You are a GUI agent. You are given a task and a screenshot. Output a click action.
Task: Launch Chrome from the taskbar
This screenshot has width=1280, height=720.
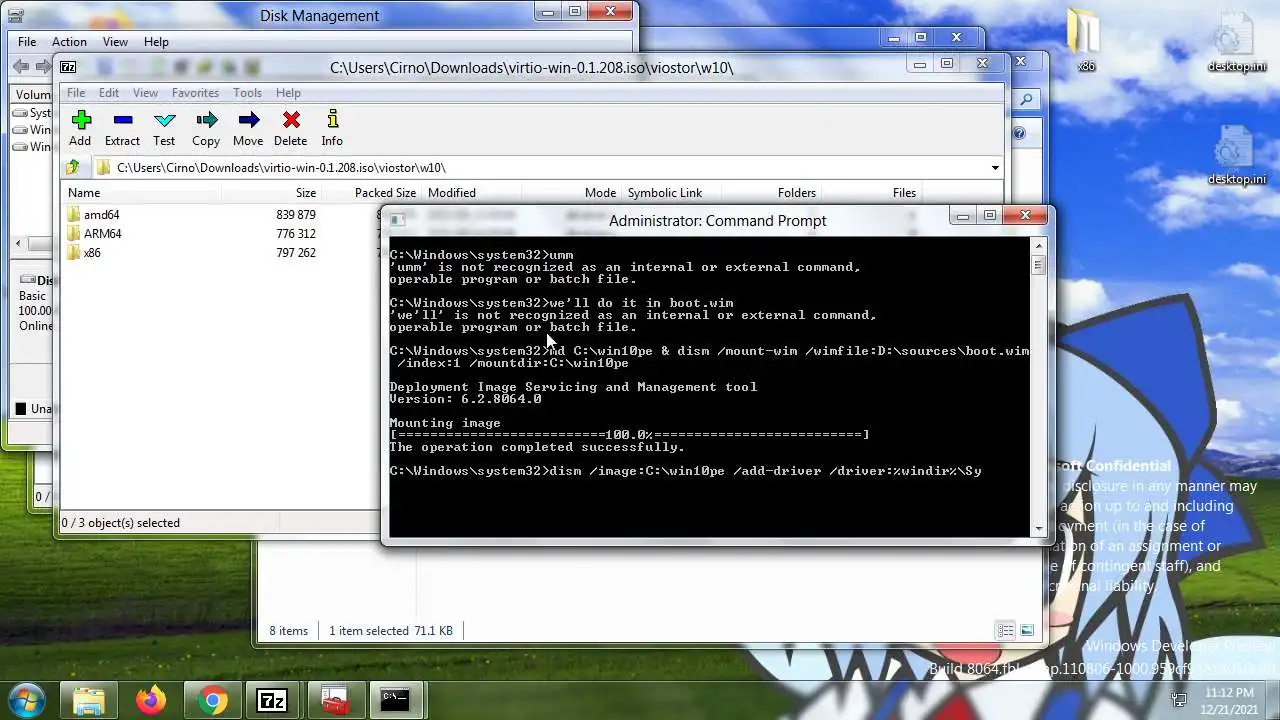coord(212,700)
